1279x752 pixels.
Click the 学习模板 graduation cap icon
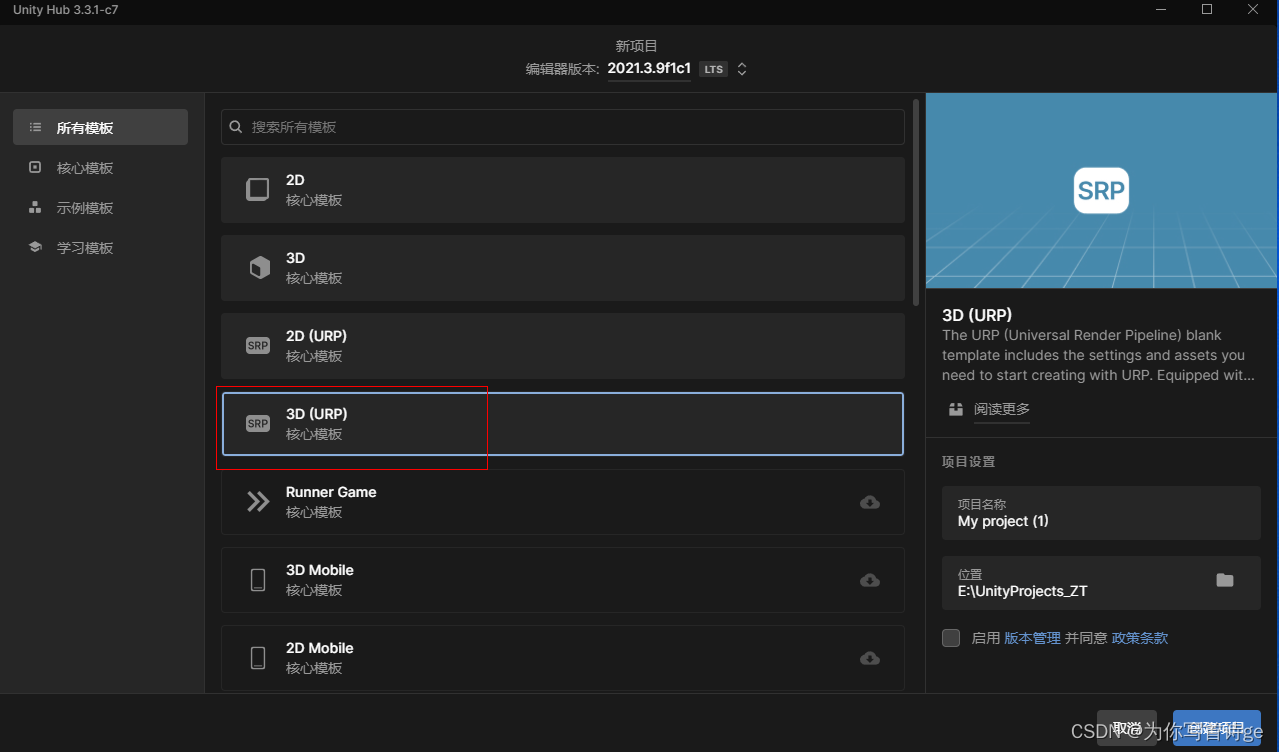point(35,247)
